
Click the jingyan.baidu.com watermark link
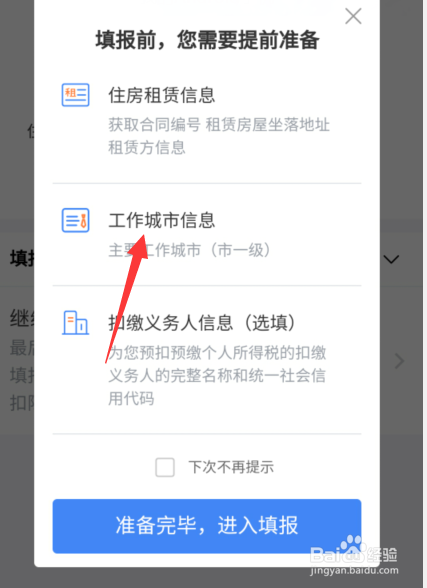354,571
